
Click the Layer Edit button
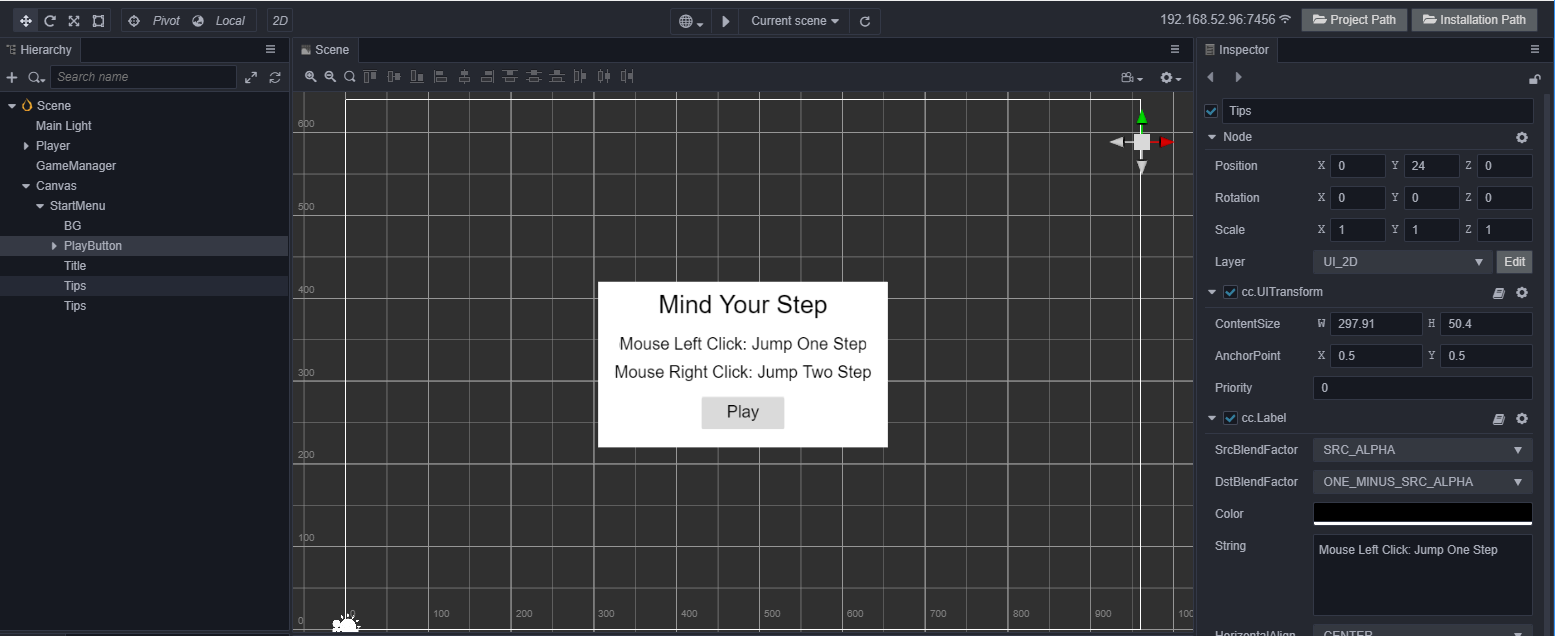(1514, 262)
